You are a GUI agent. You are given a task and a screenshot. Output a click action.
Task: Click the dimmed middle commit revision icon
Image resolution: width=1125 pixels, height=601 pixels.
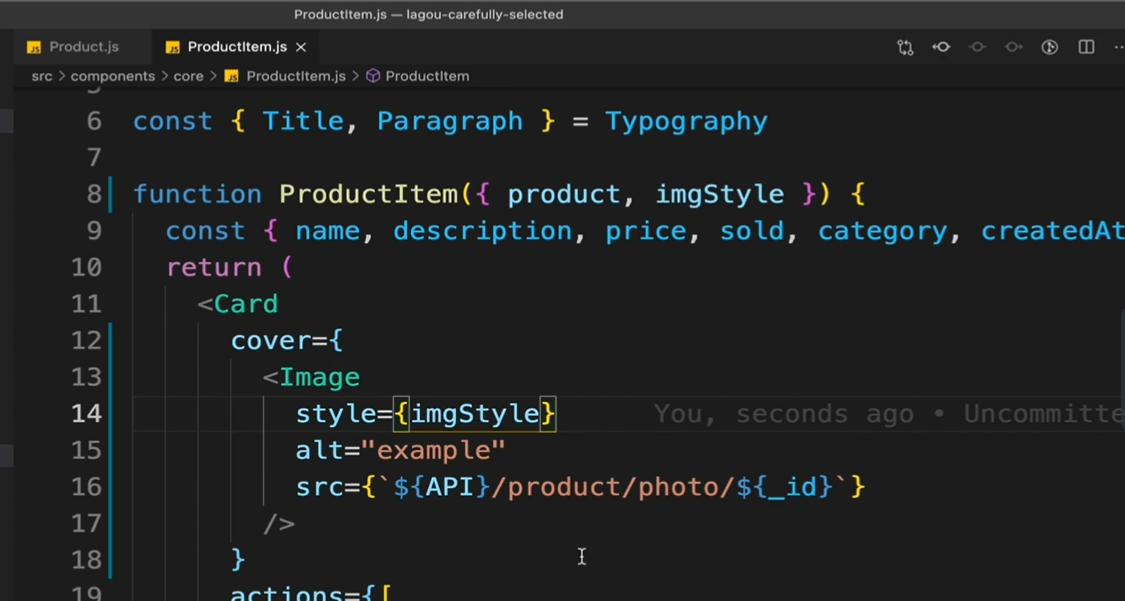point(977,47)
